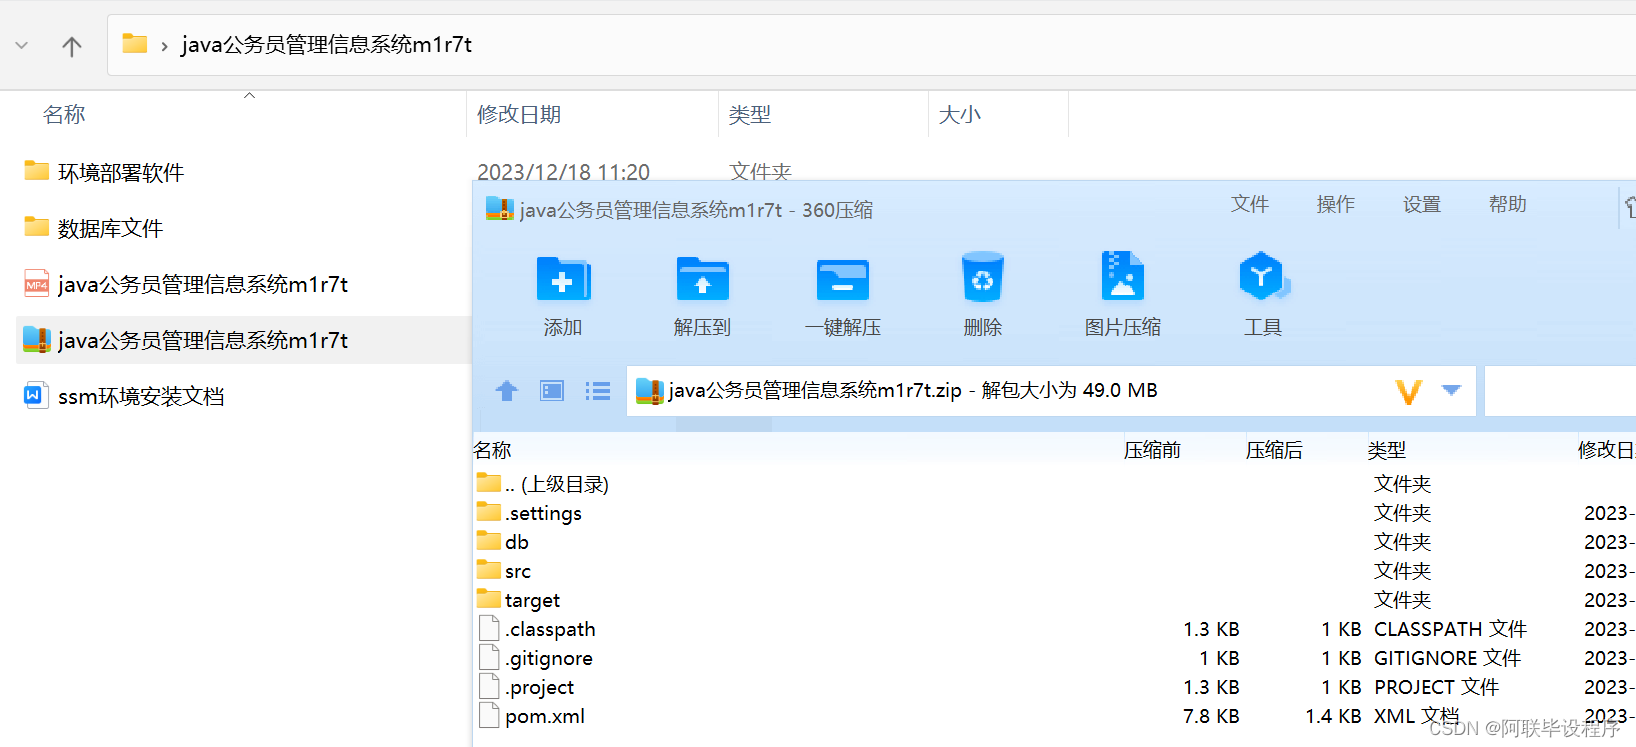Viewport: 1636px width, 747px height.
Task: Open the 操作 menu in 360压缩
Action: (1336, 204)
